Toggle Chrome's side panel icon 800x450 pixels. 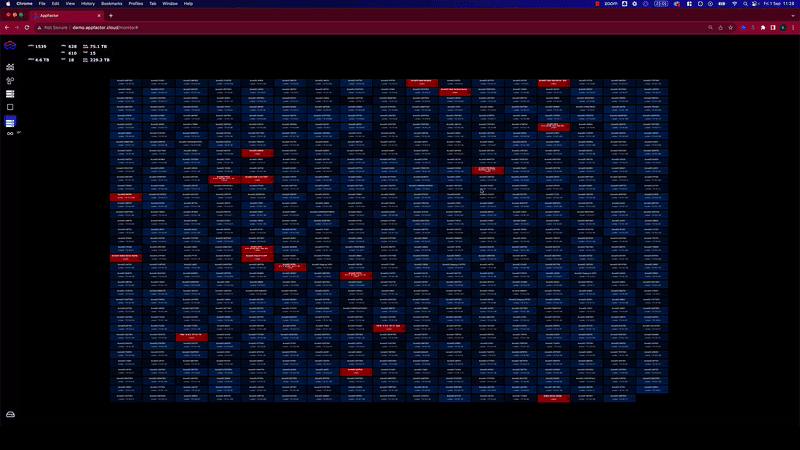tap(773, 28)
